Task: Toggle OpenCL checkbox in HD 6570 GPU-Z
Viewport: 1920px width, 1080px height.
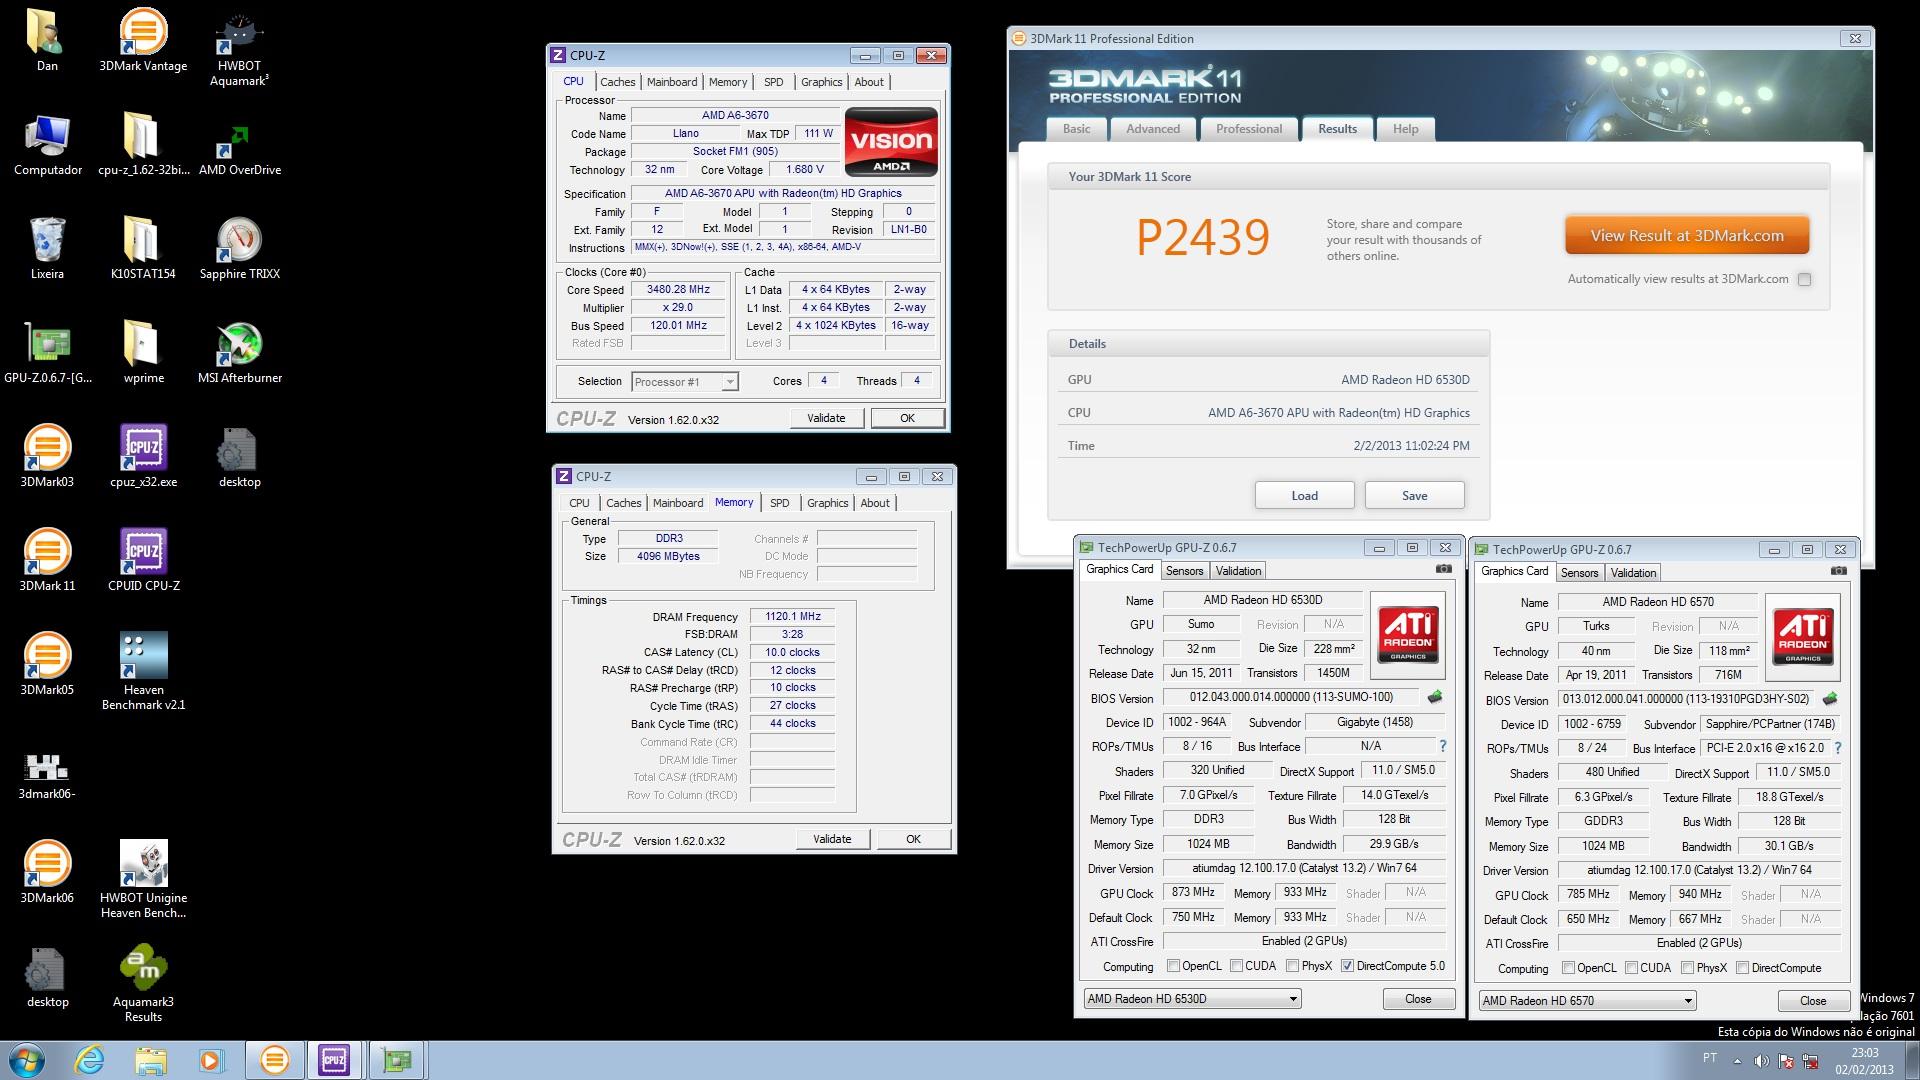Action: click(1568, 968)
